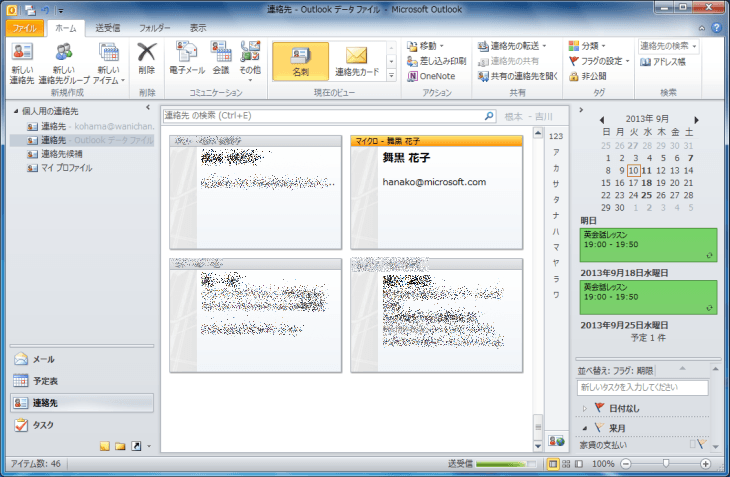The height and width of the screenshot is (477, 730).
Task: Jump to 123 index button
Action: coord(556,136)
